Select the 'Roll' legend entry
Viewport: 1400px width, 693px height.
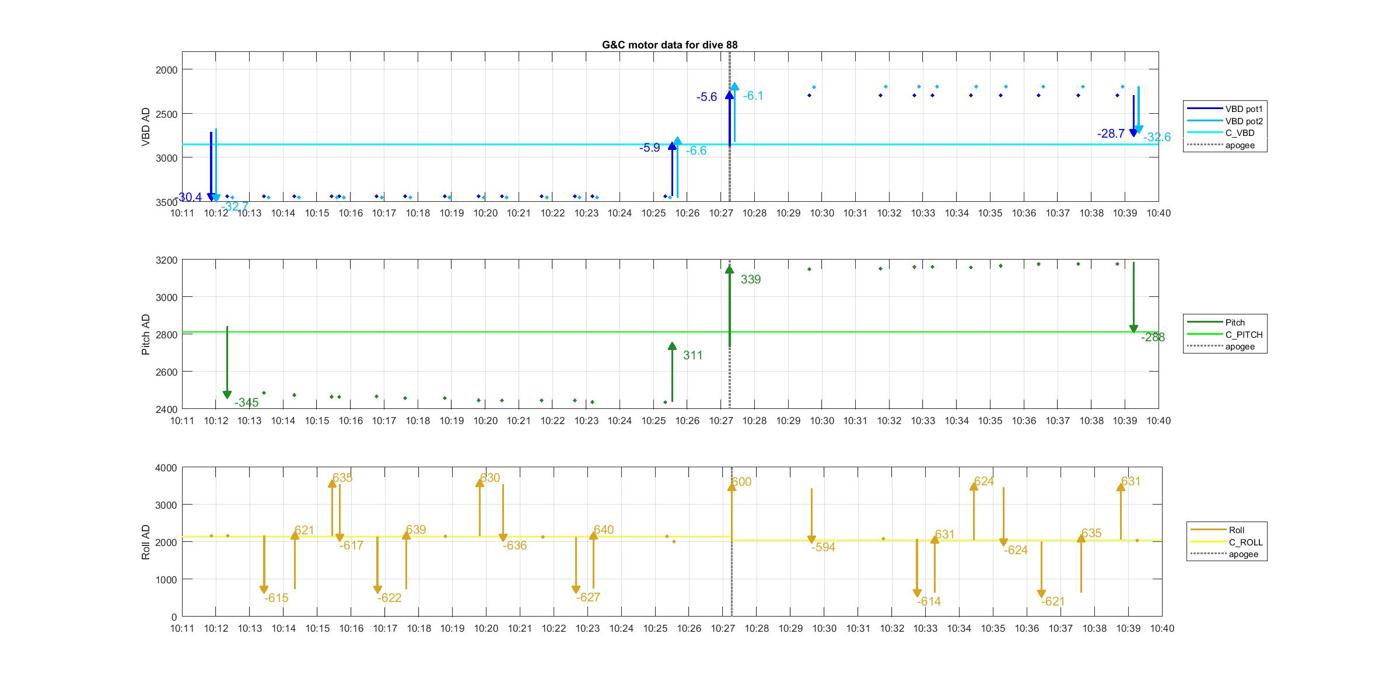pos(1218,530)
